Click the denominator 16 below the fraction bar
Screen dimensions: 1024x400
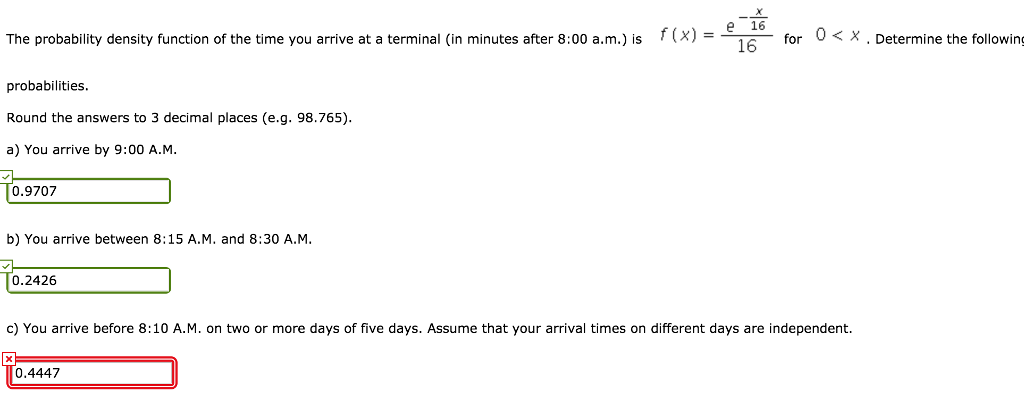pyautogui.click(x=746, y=47)
